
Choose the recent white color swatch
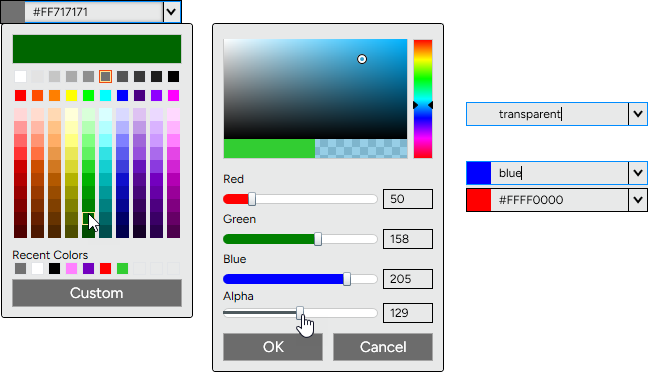[x=37, y=269]
